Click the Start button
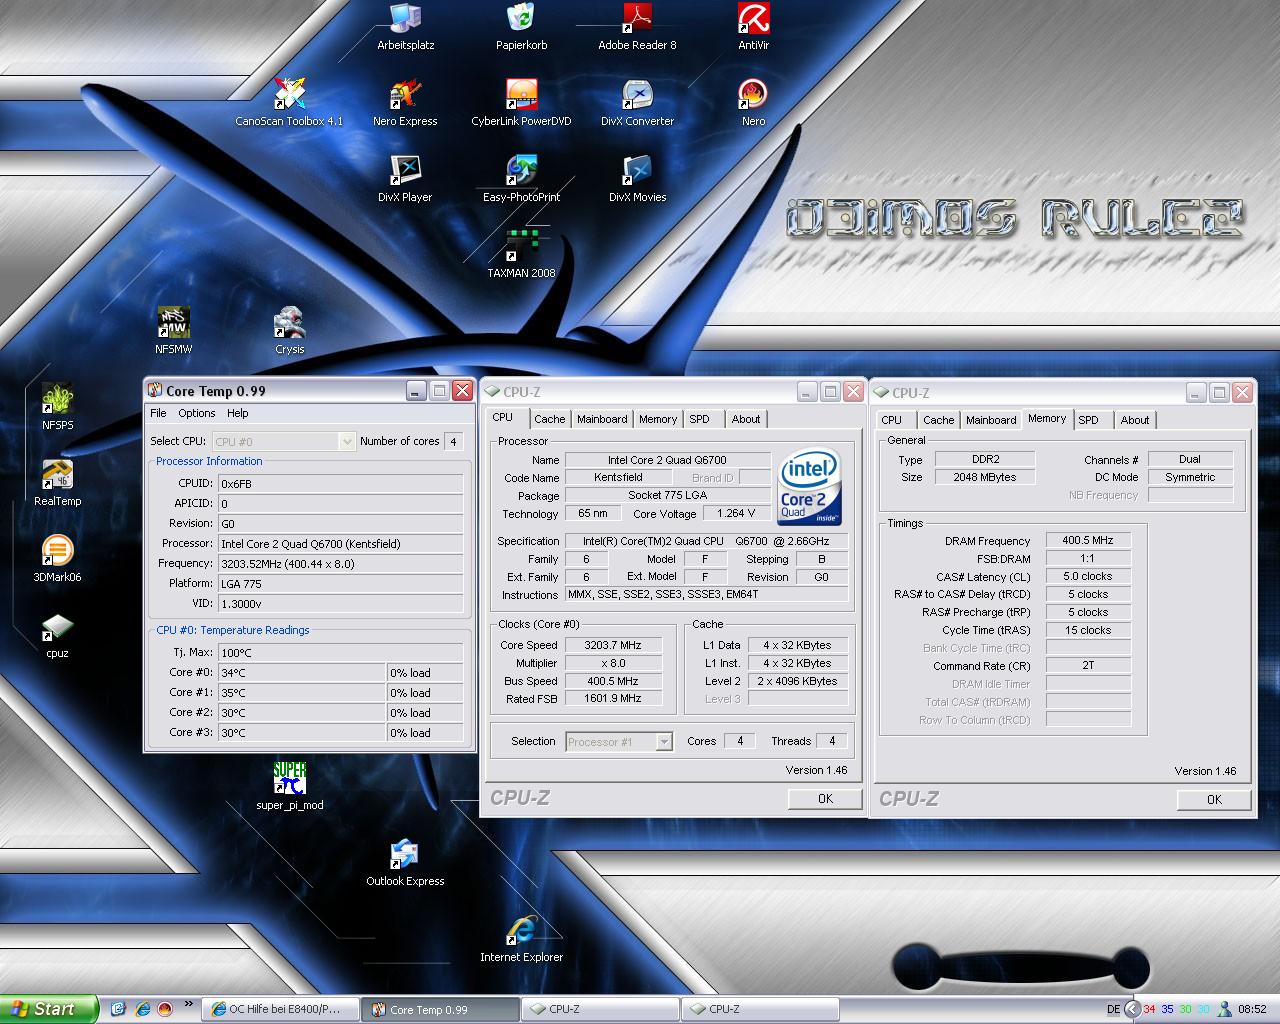This screenshot has width=1280, height=1024. point(49,1009)
